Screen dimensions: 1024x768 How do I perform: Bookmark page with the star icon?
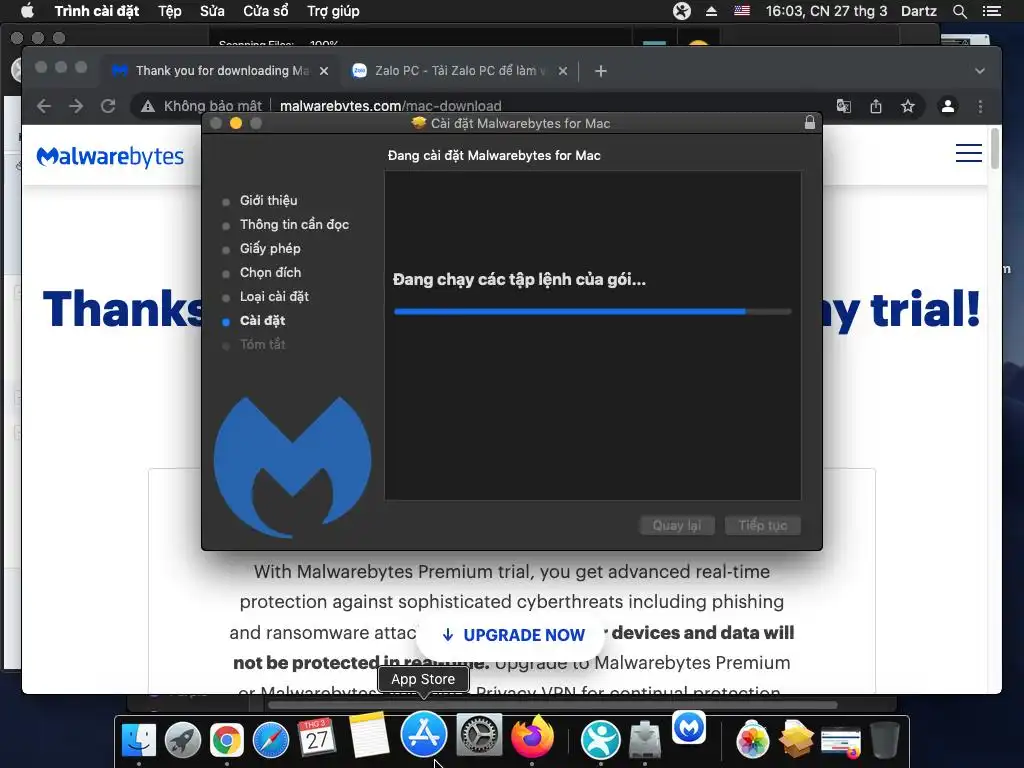click(x=908, y=106)
